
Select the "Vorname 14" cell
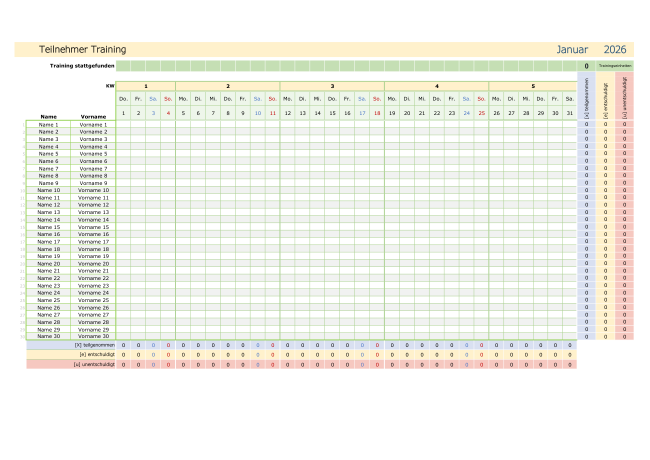[x=93, y=220]
